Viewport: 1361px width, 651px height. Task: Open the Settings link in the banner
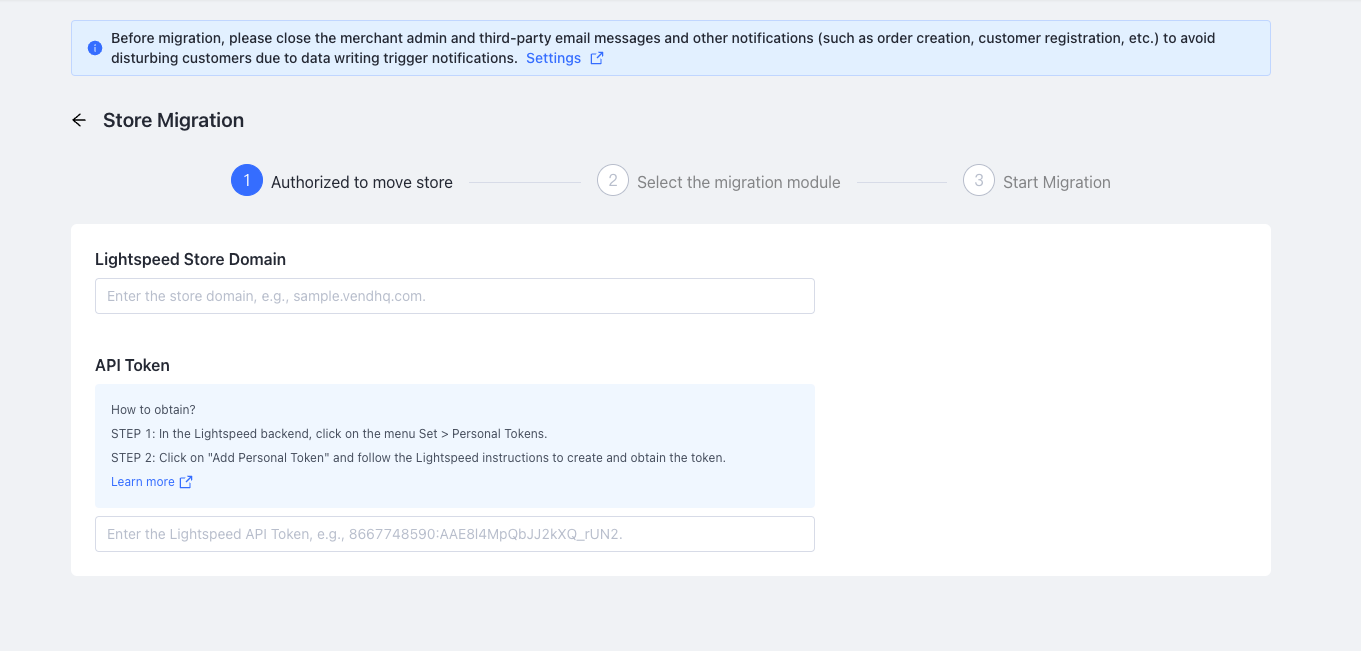[x=553, y=58]
